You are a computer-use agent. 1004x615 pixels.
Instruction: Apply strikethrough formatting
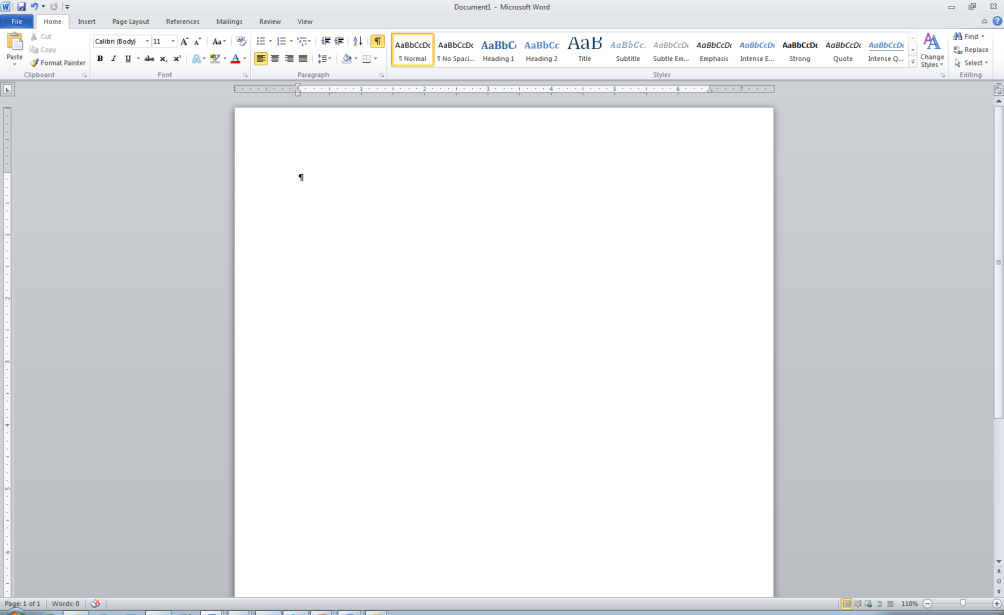point(149,59)
